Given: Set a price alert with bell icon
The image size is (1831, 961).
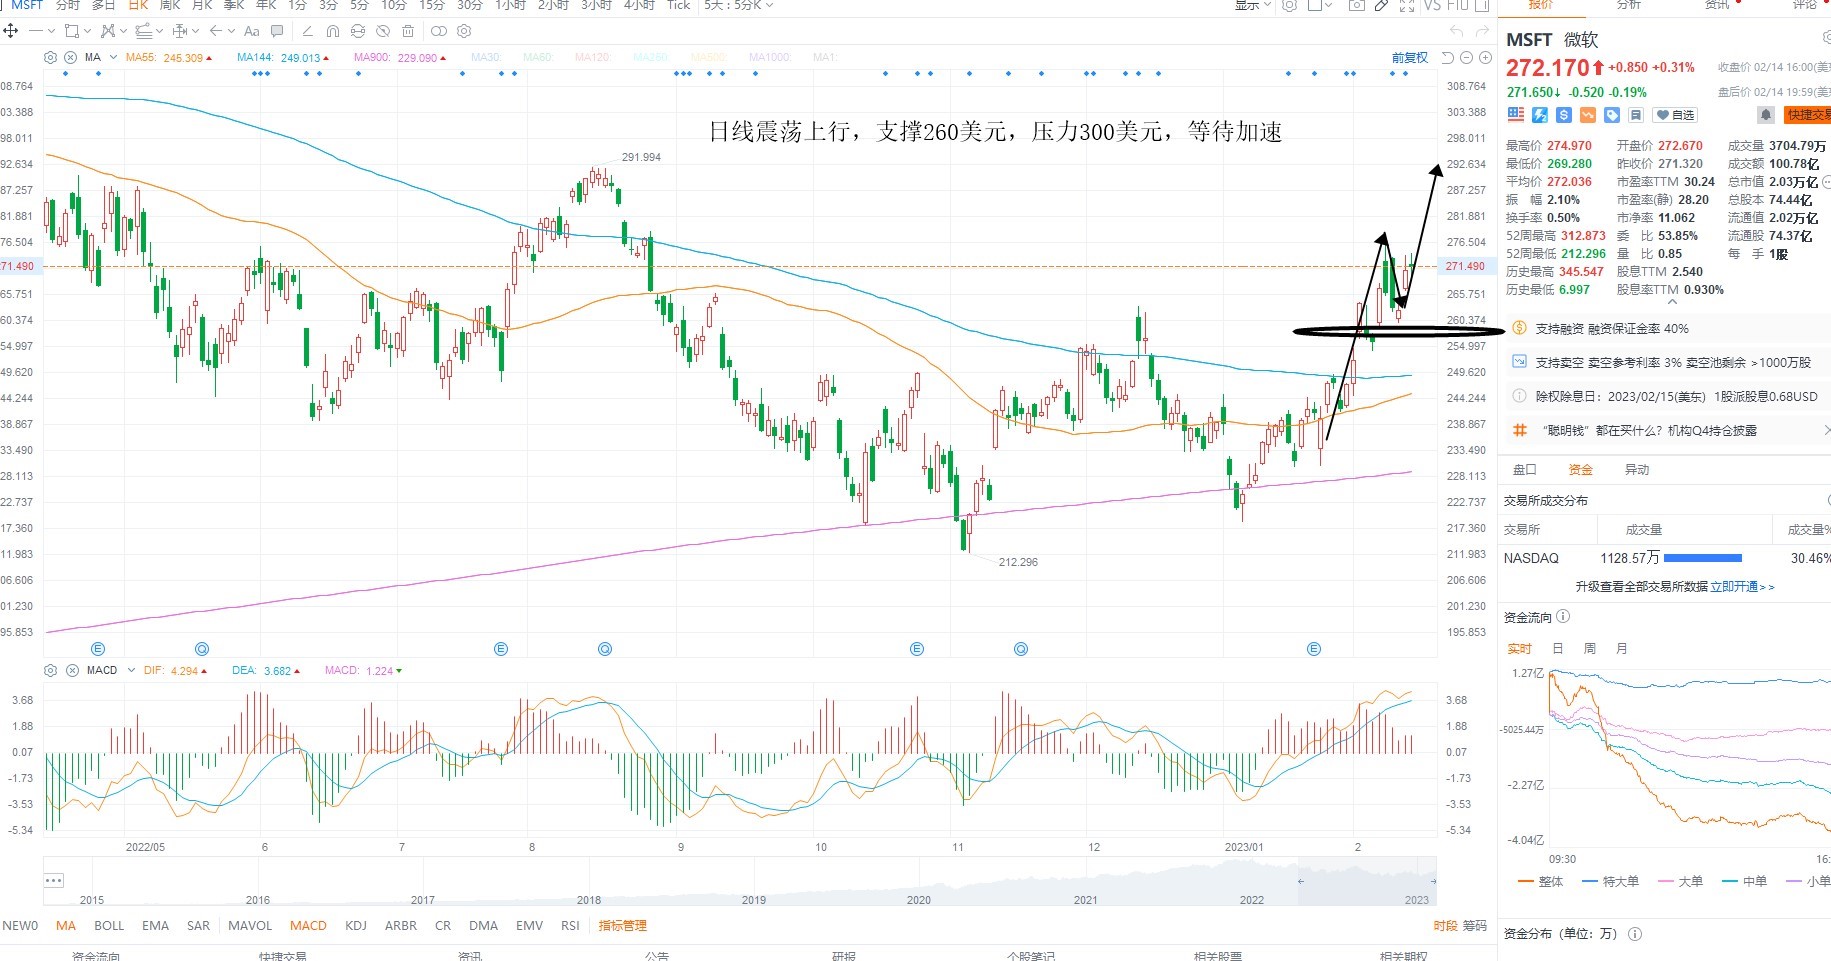Looking at the screenshot, I should click(1766, 115).
